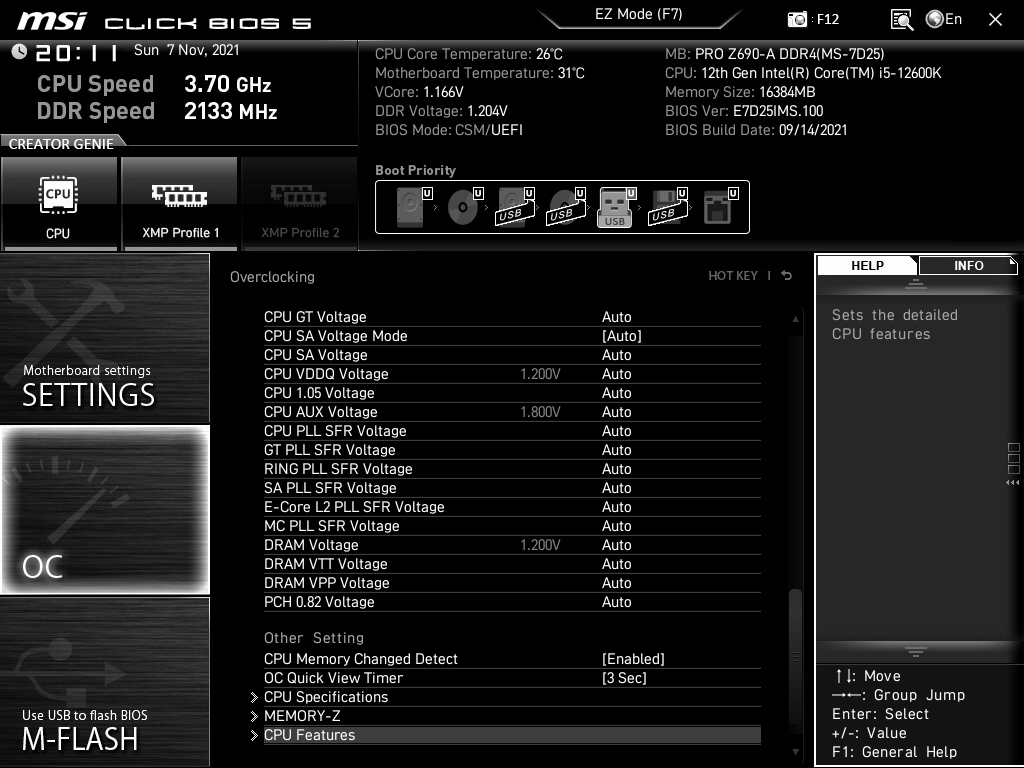
Task: Edit CPU 1.05 Voltage Auto value
Action: 616,392
